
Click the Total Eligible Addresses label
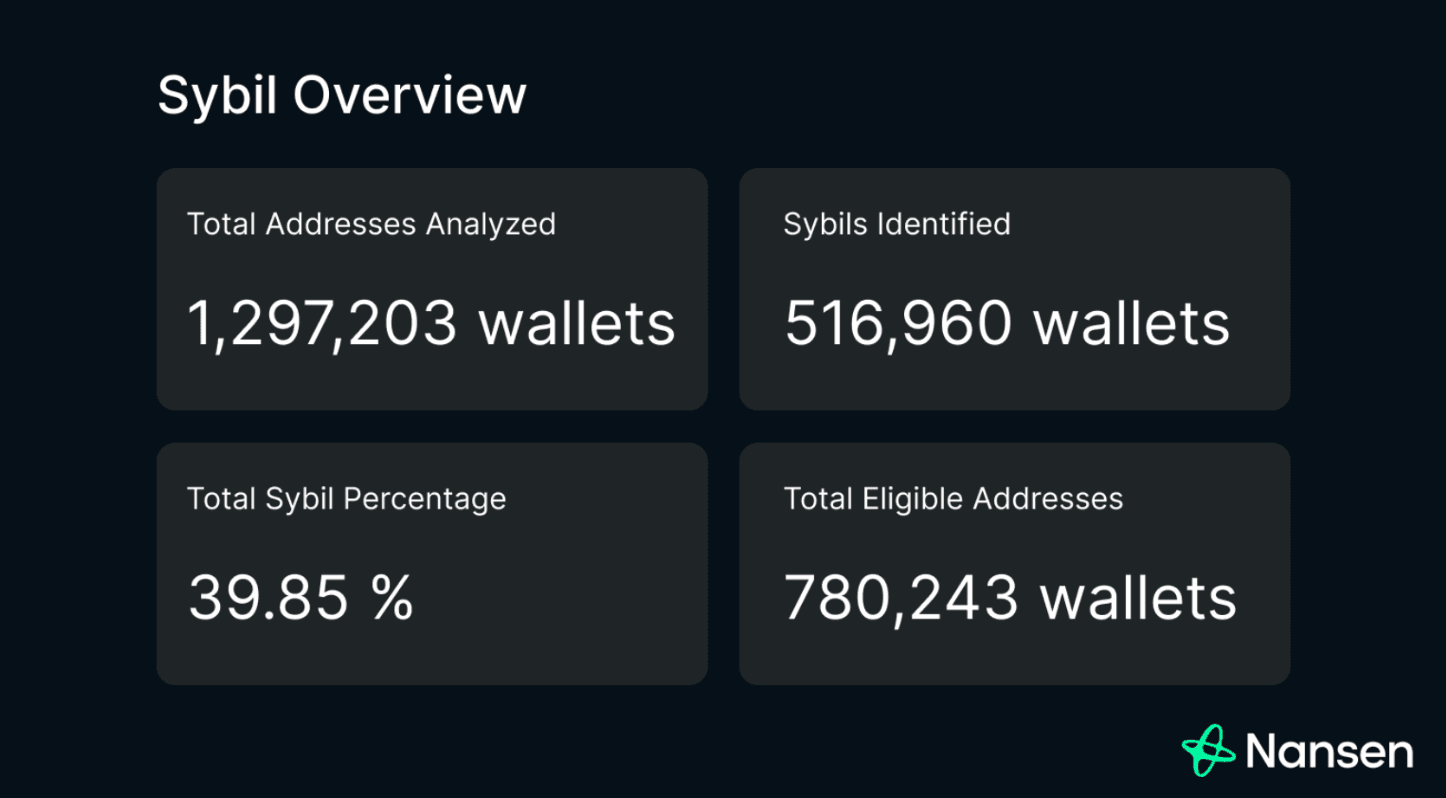point(953,498)
